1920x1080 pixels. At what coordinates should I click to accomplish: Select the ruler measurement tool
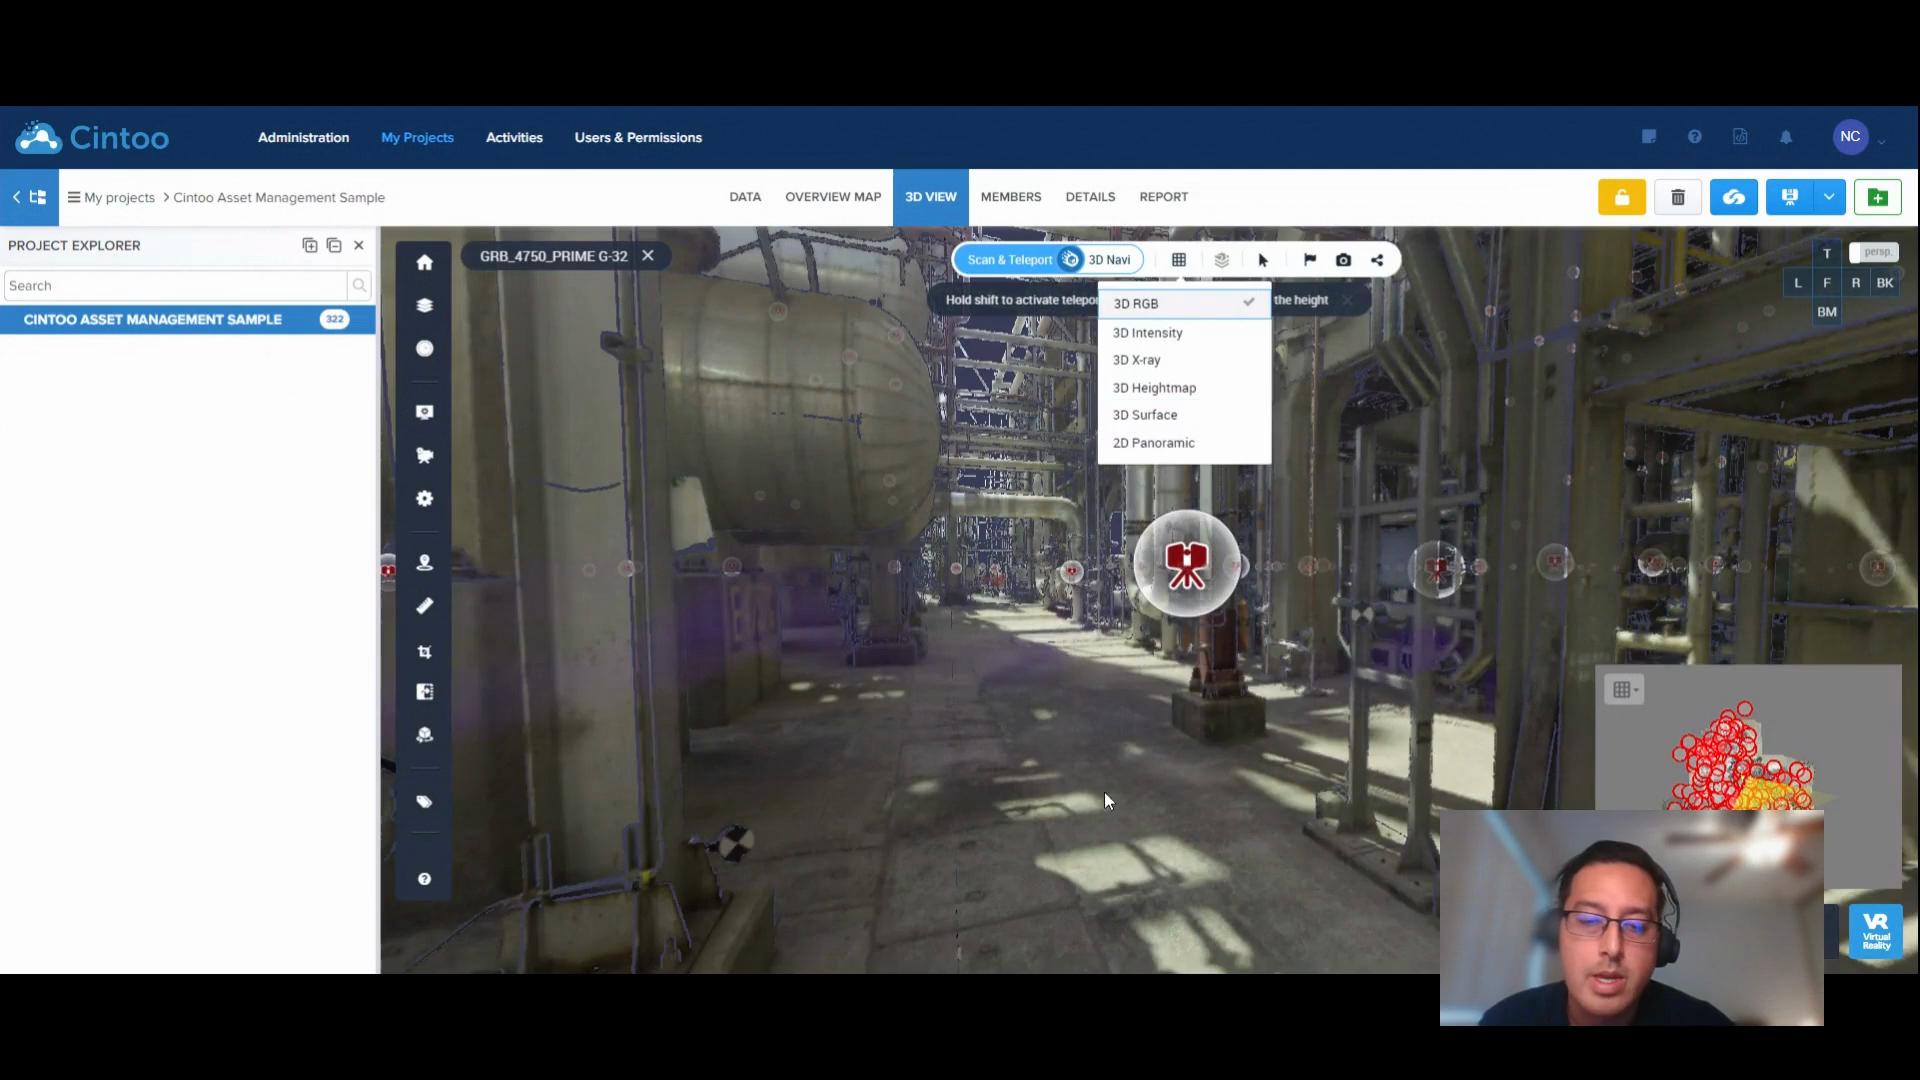pos(425,606)
